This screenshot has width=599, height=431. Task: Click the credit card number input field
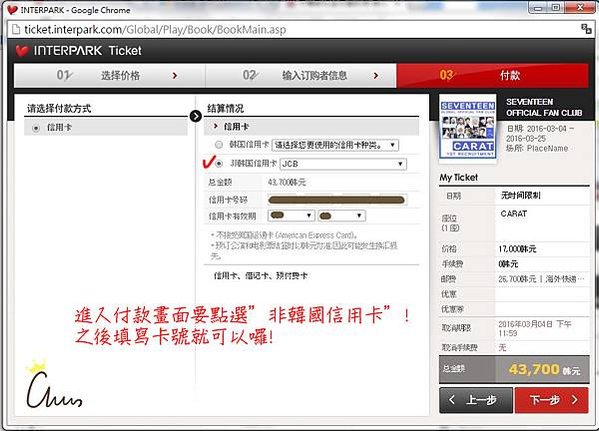pyautogui.click(x=337, y=200)
